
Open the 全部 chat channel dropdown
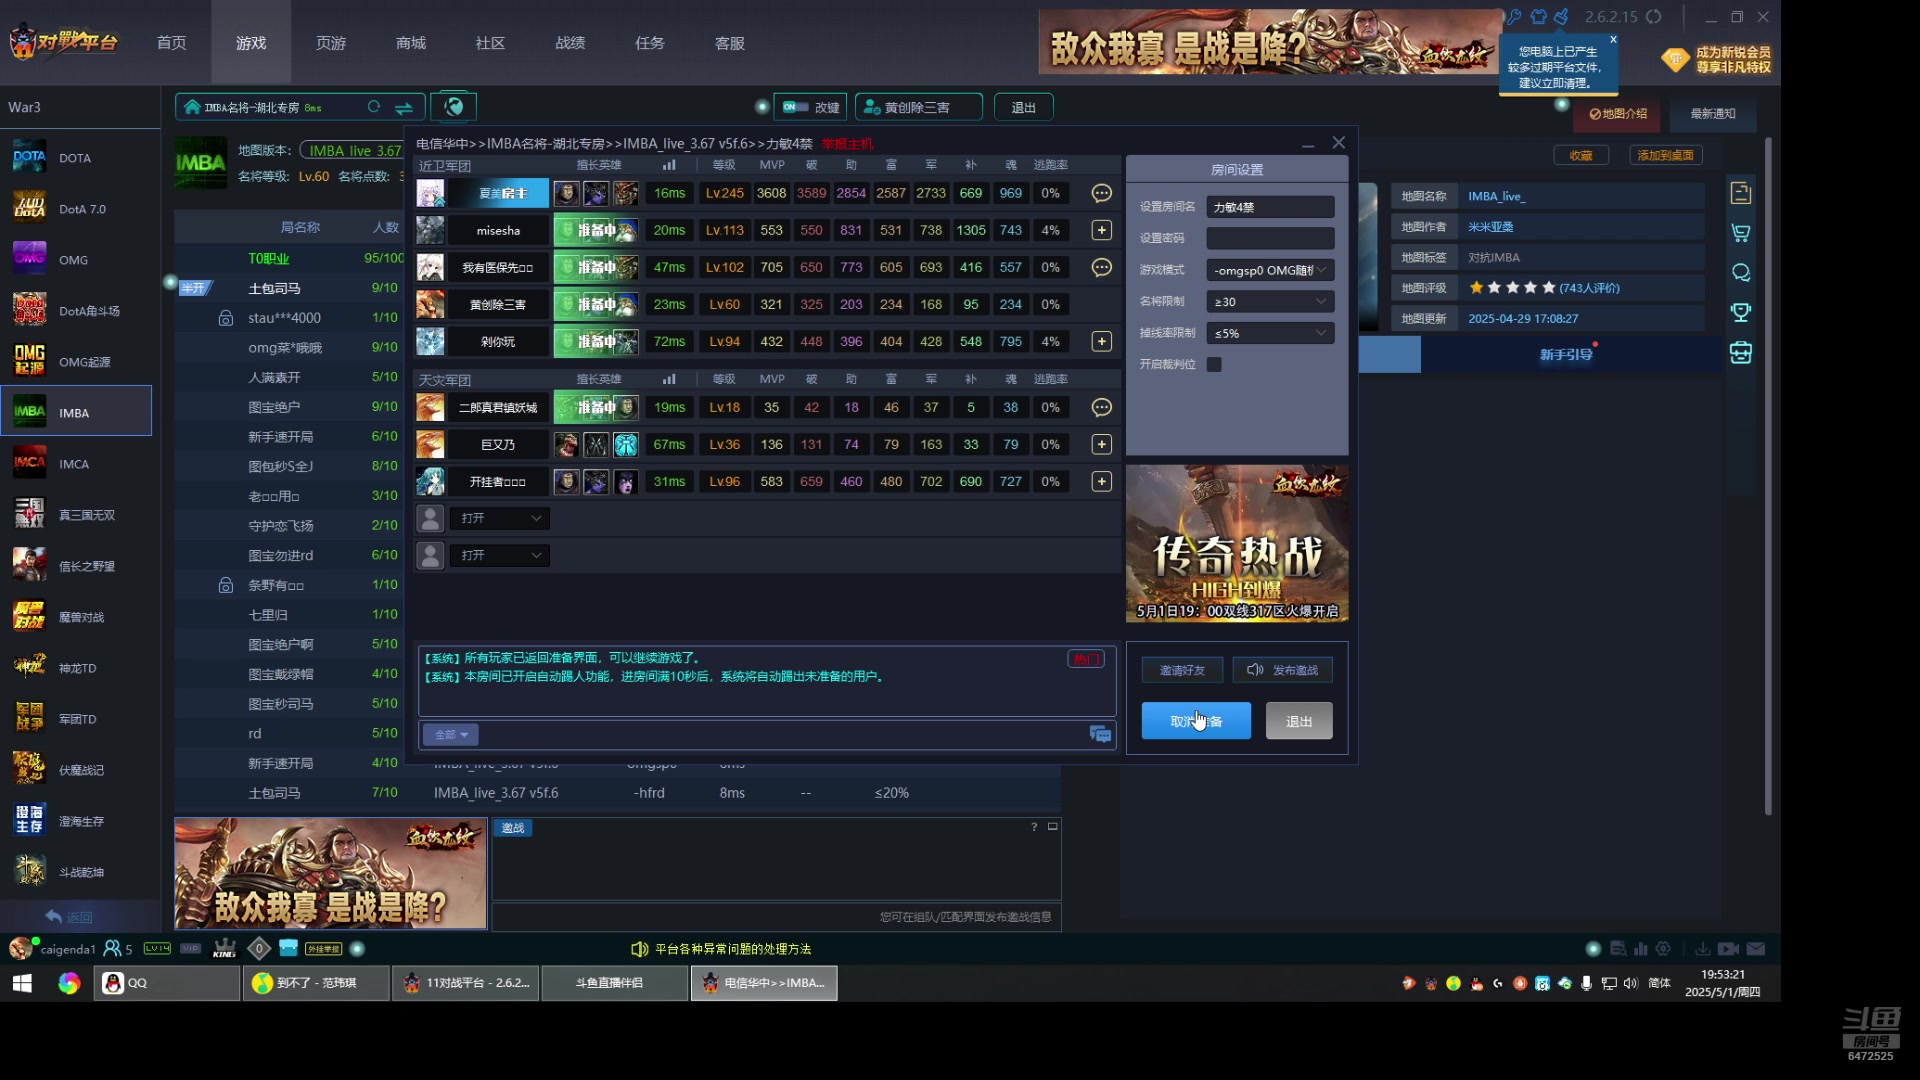pyautogui.click(x=451, y=734)
